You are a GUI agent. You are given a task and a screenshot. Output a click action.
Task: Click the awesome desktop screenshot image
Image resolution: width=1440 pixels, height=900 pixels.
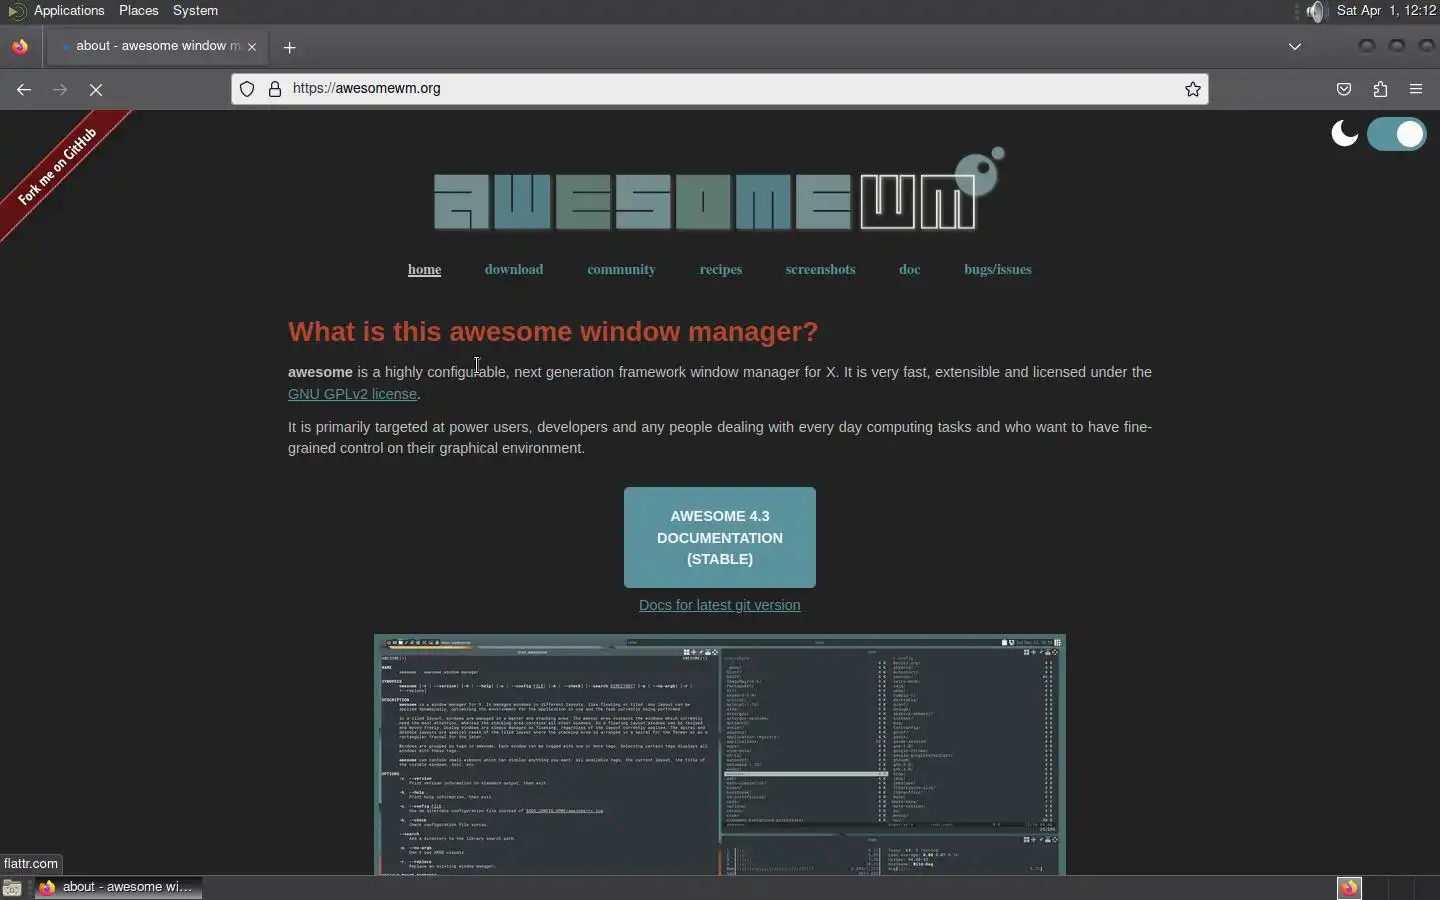tap(720, 754)
